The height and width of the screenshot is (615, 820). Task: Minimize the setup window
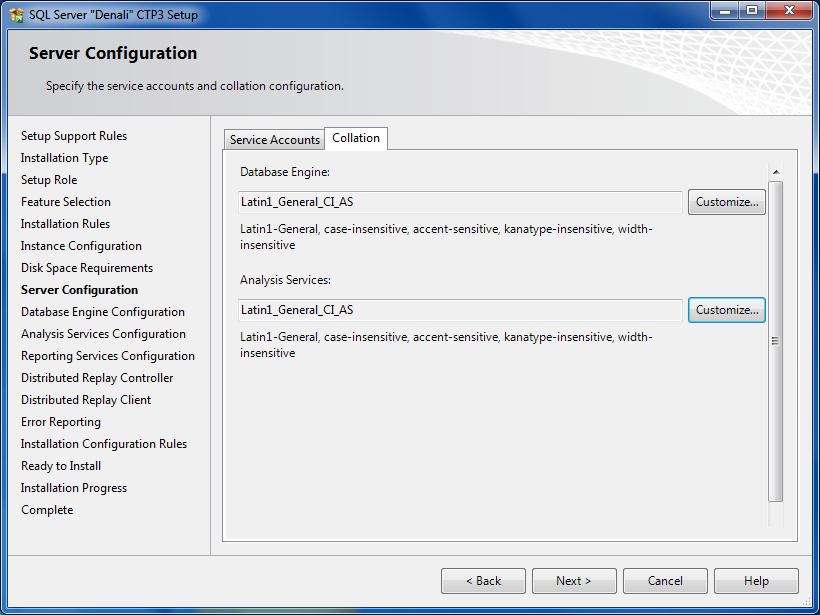click(x=725, y=10)
